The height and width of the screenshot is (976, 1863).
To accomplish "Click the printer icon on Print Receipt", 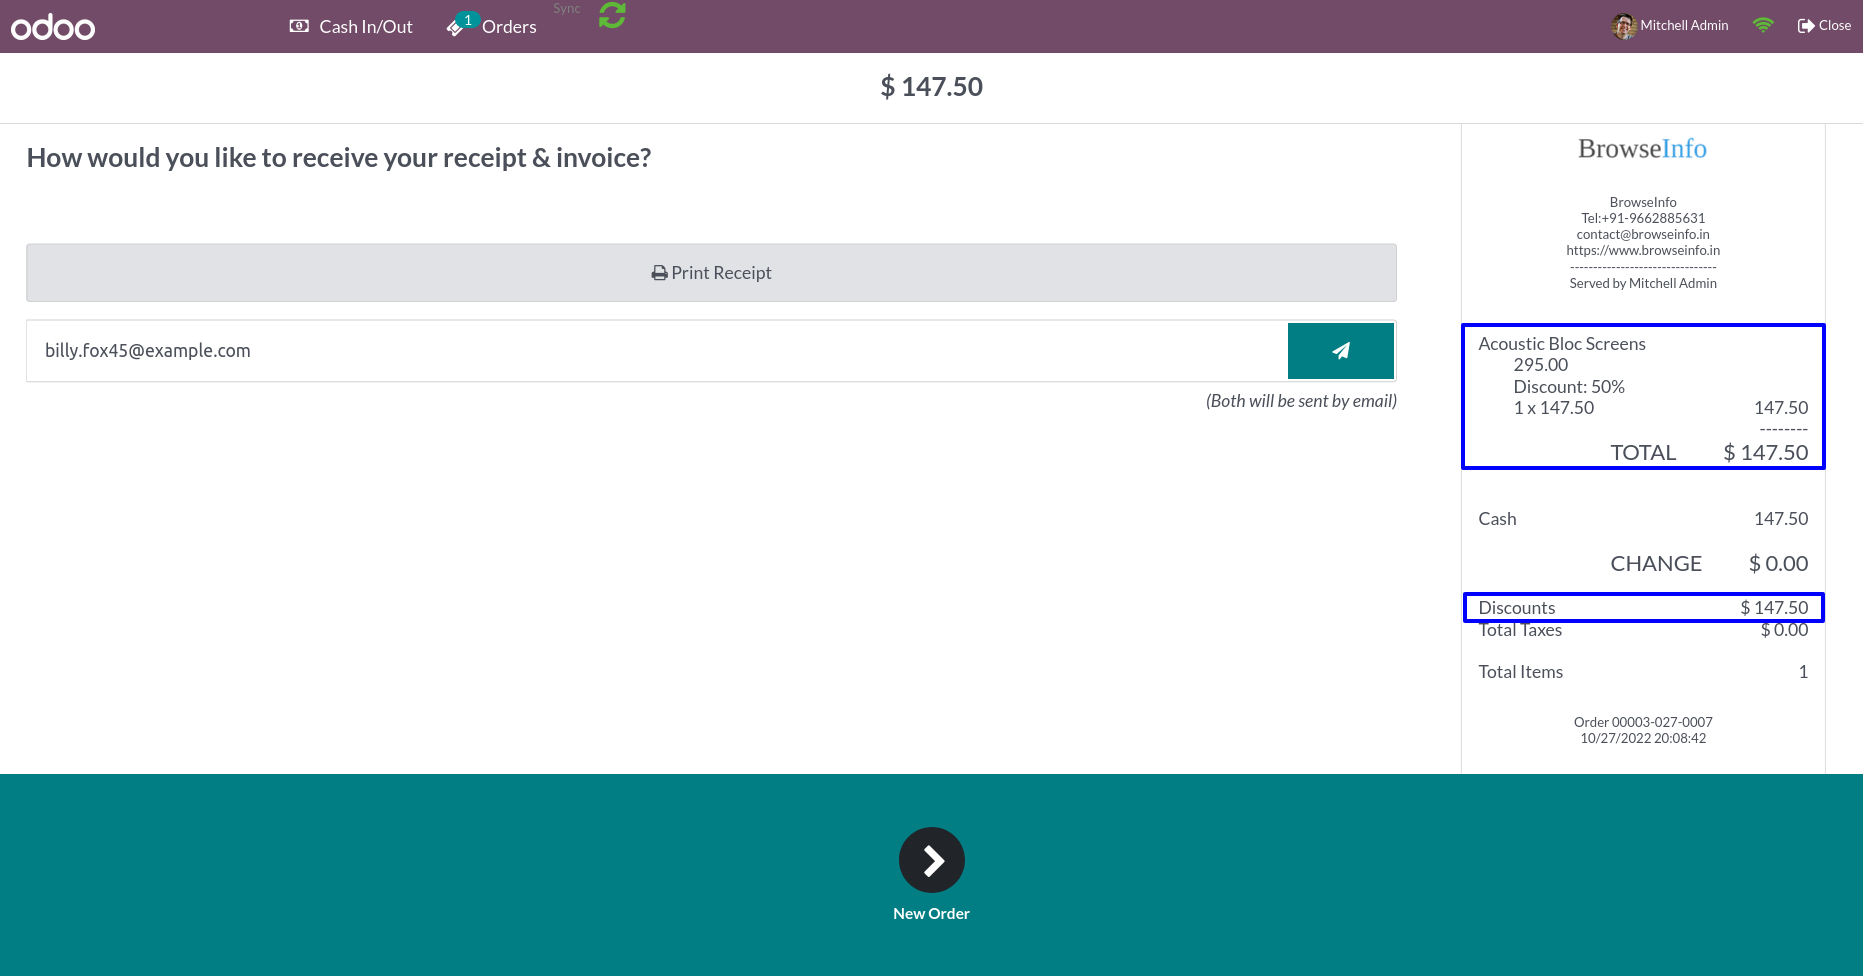I will pyautogui.click(x=659, y=273).
